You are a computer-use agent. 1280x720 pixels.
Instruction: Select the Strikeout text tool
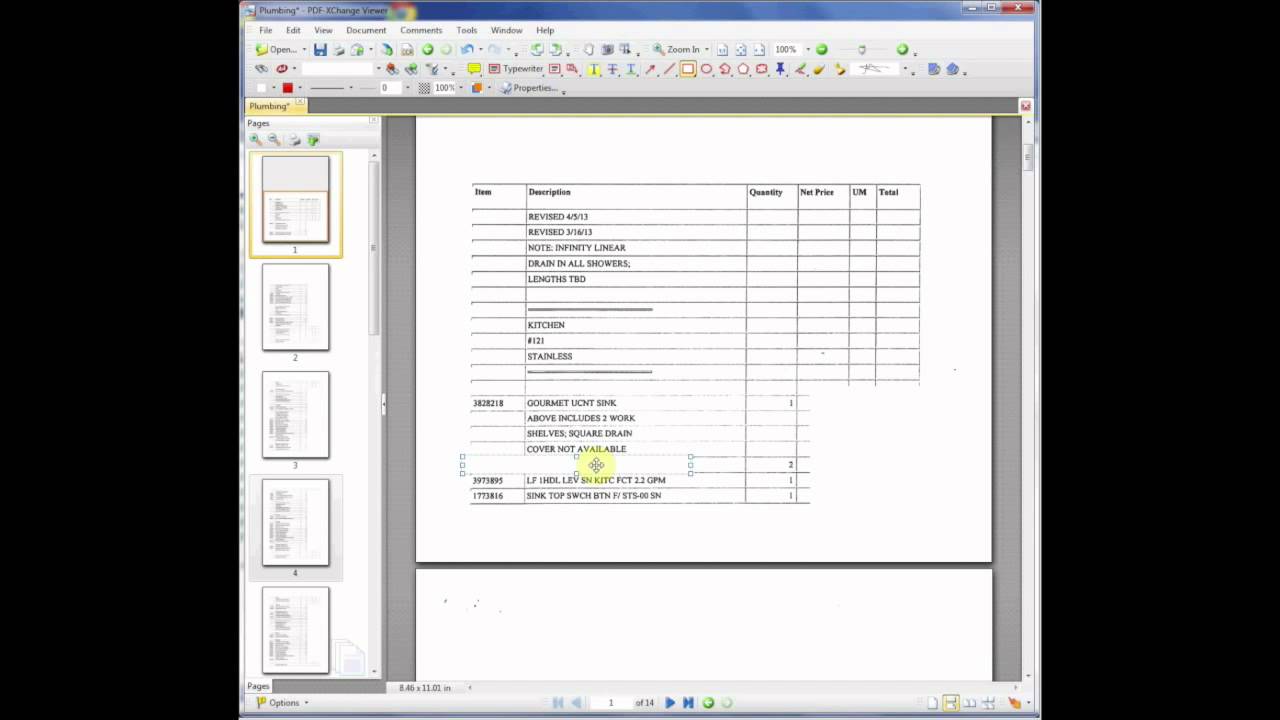pyautogui.click(x=612, y=69)
